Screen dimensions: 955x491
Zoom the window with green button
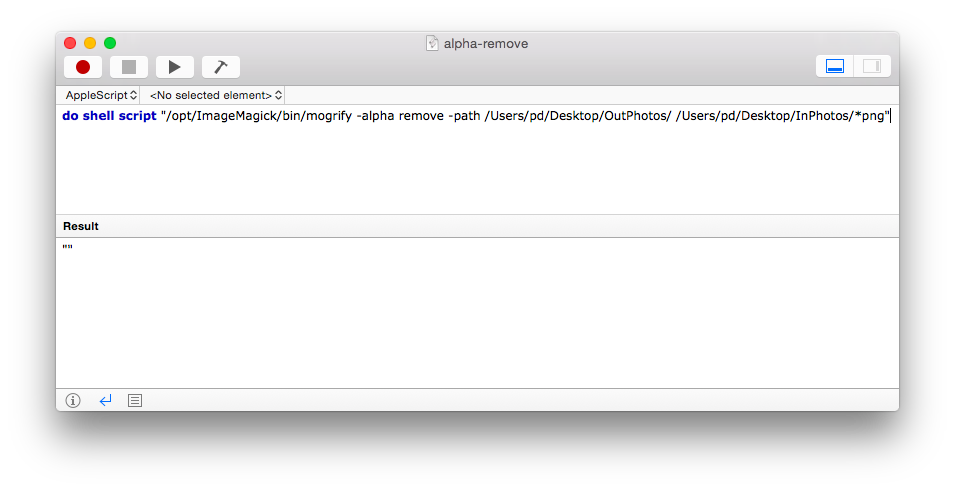110,43
